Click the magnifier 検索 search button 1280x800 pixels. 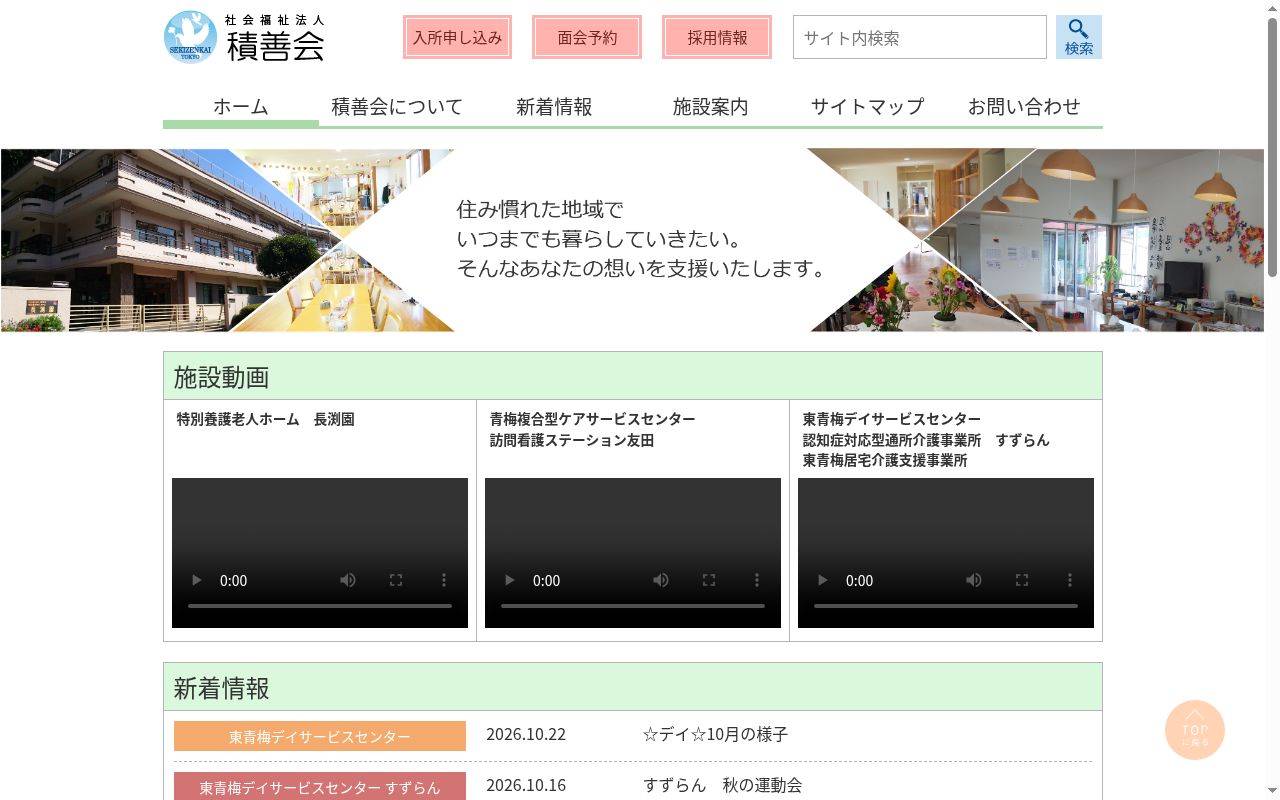tap(1078, 37)
